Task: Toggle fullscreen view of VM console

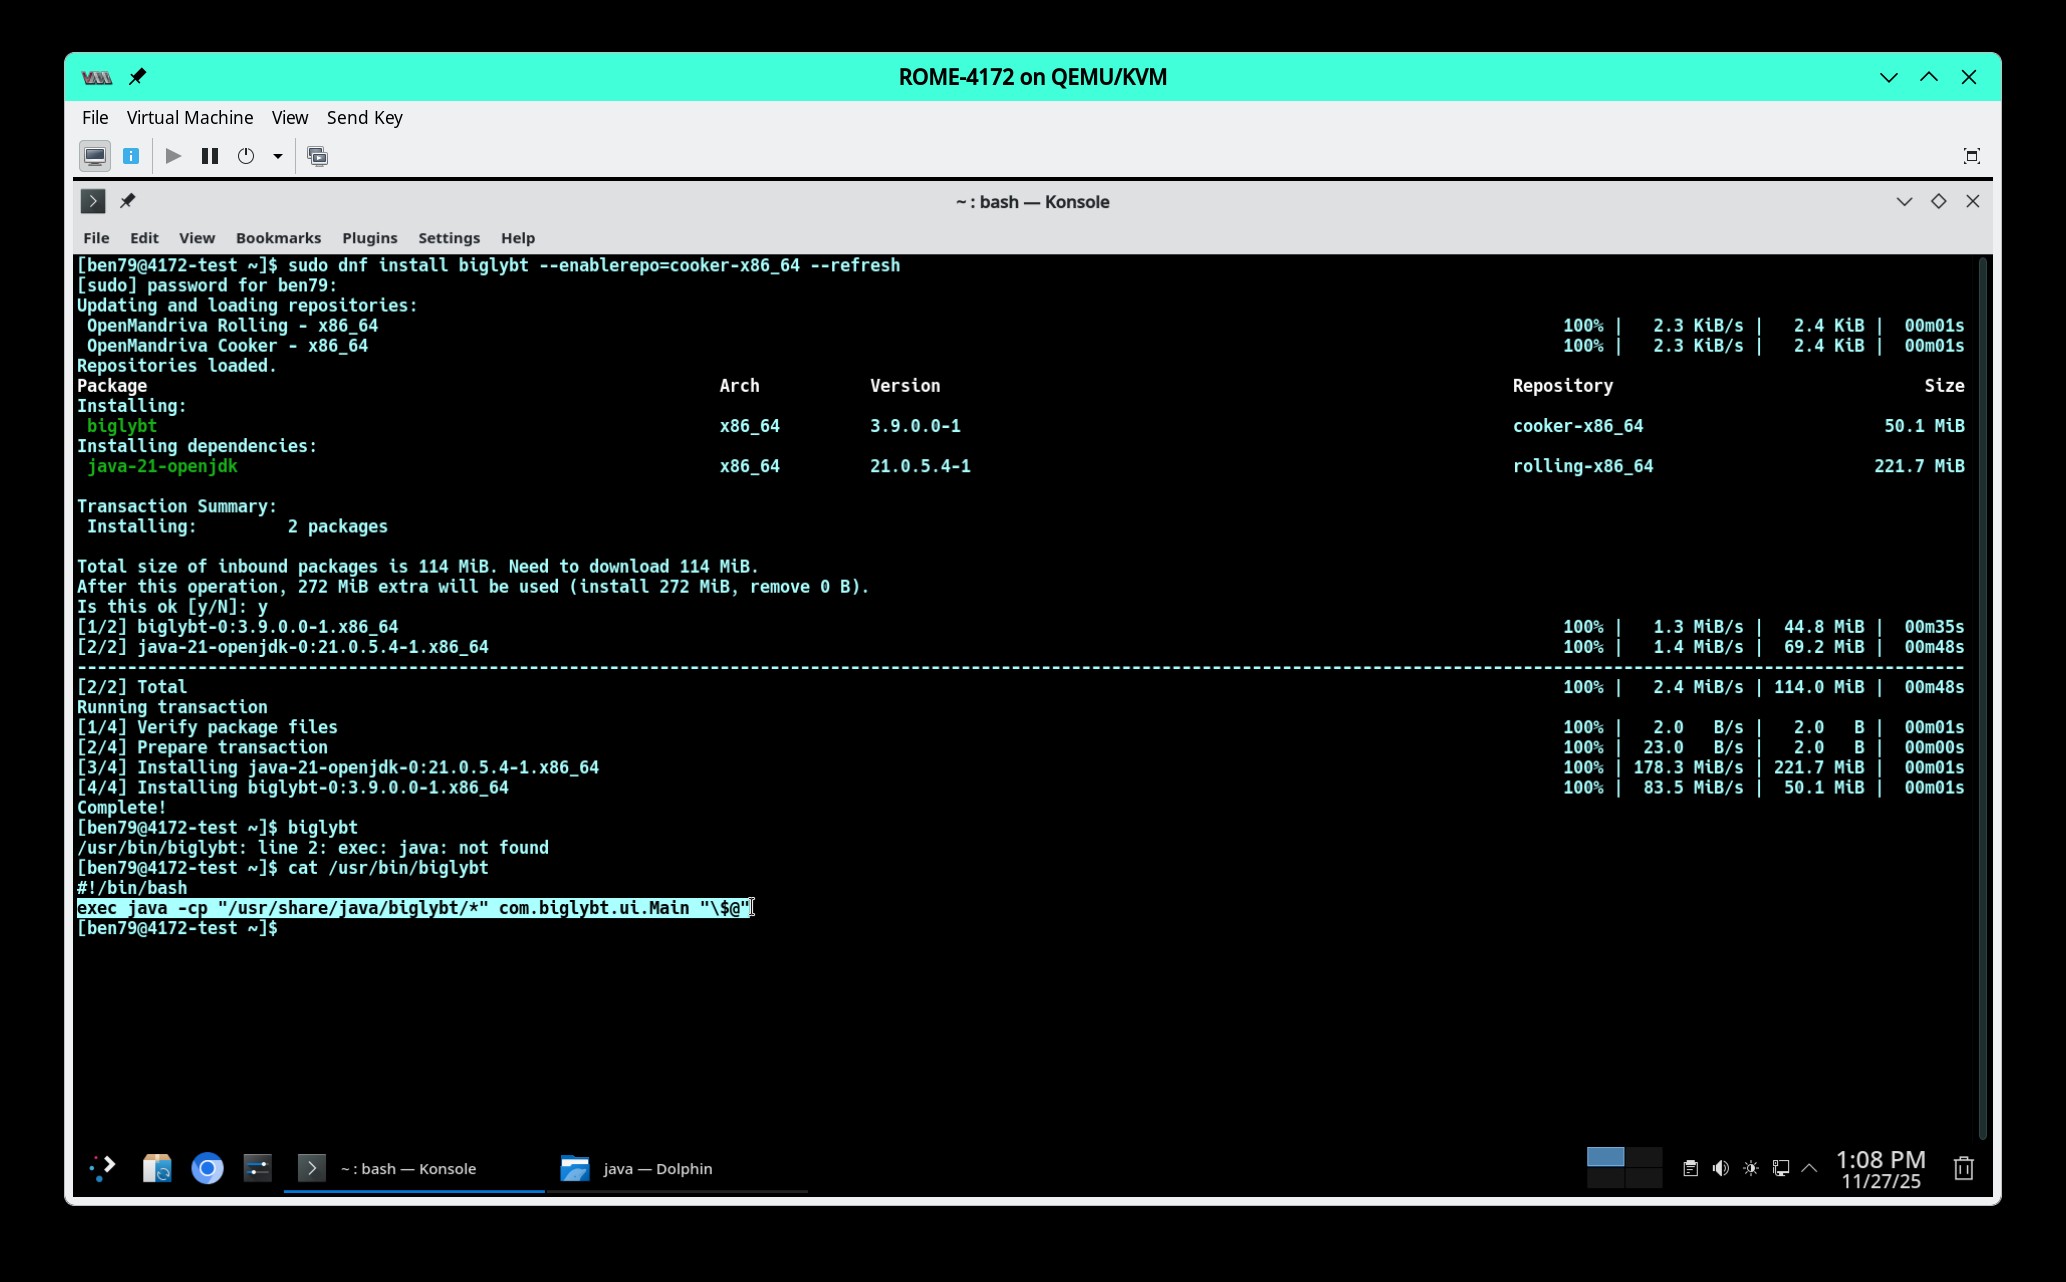Action: point(1971,156)
